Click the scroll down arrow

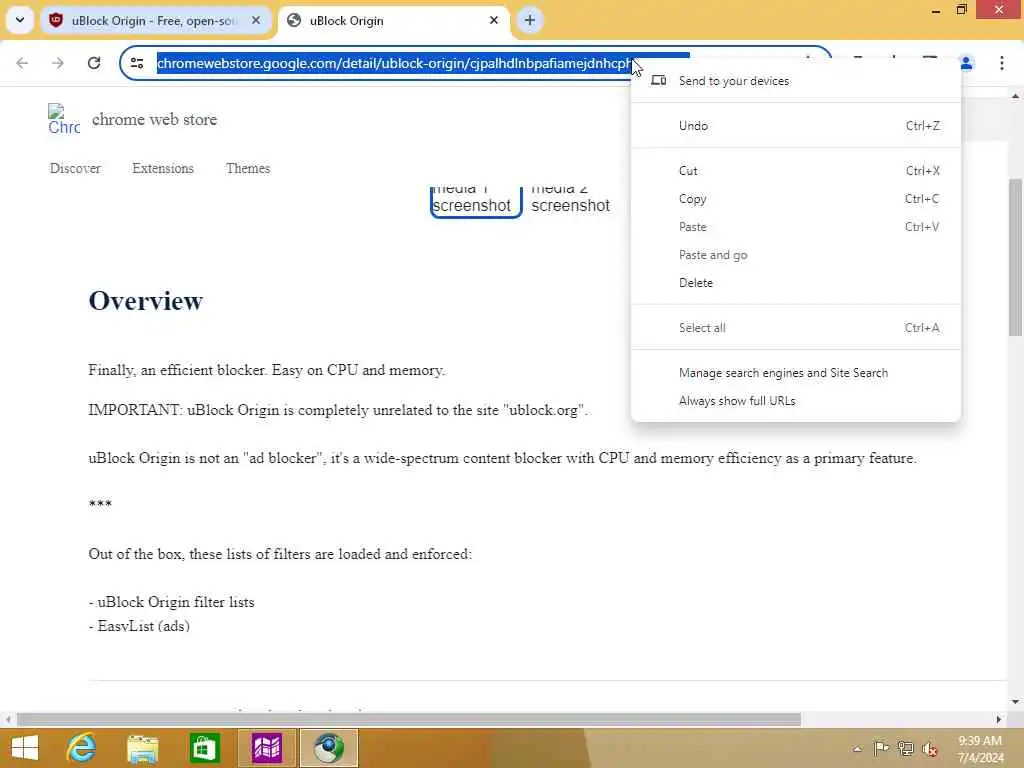1015,702
